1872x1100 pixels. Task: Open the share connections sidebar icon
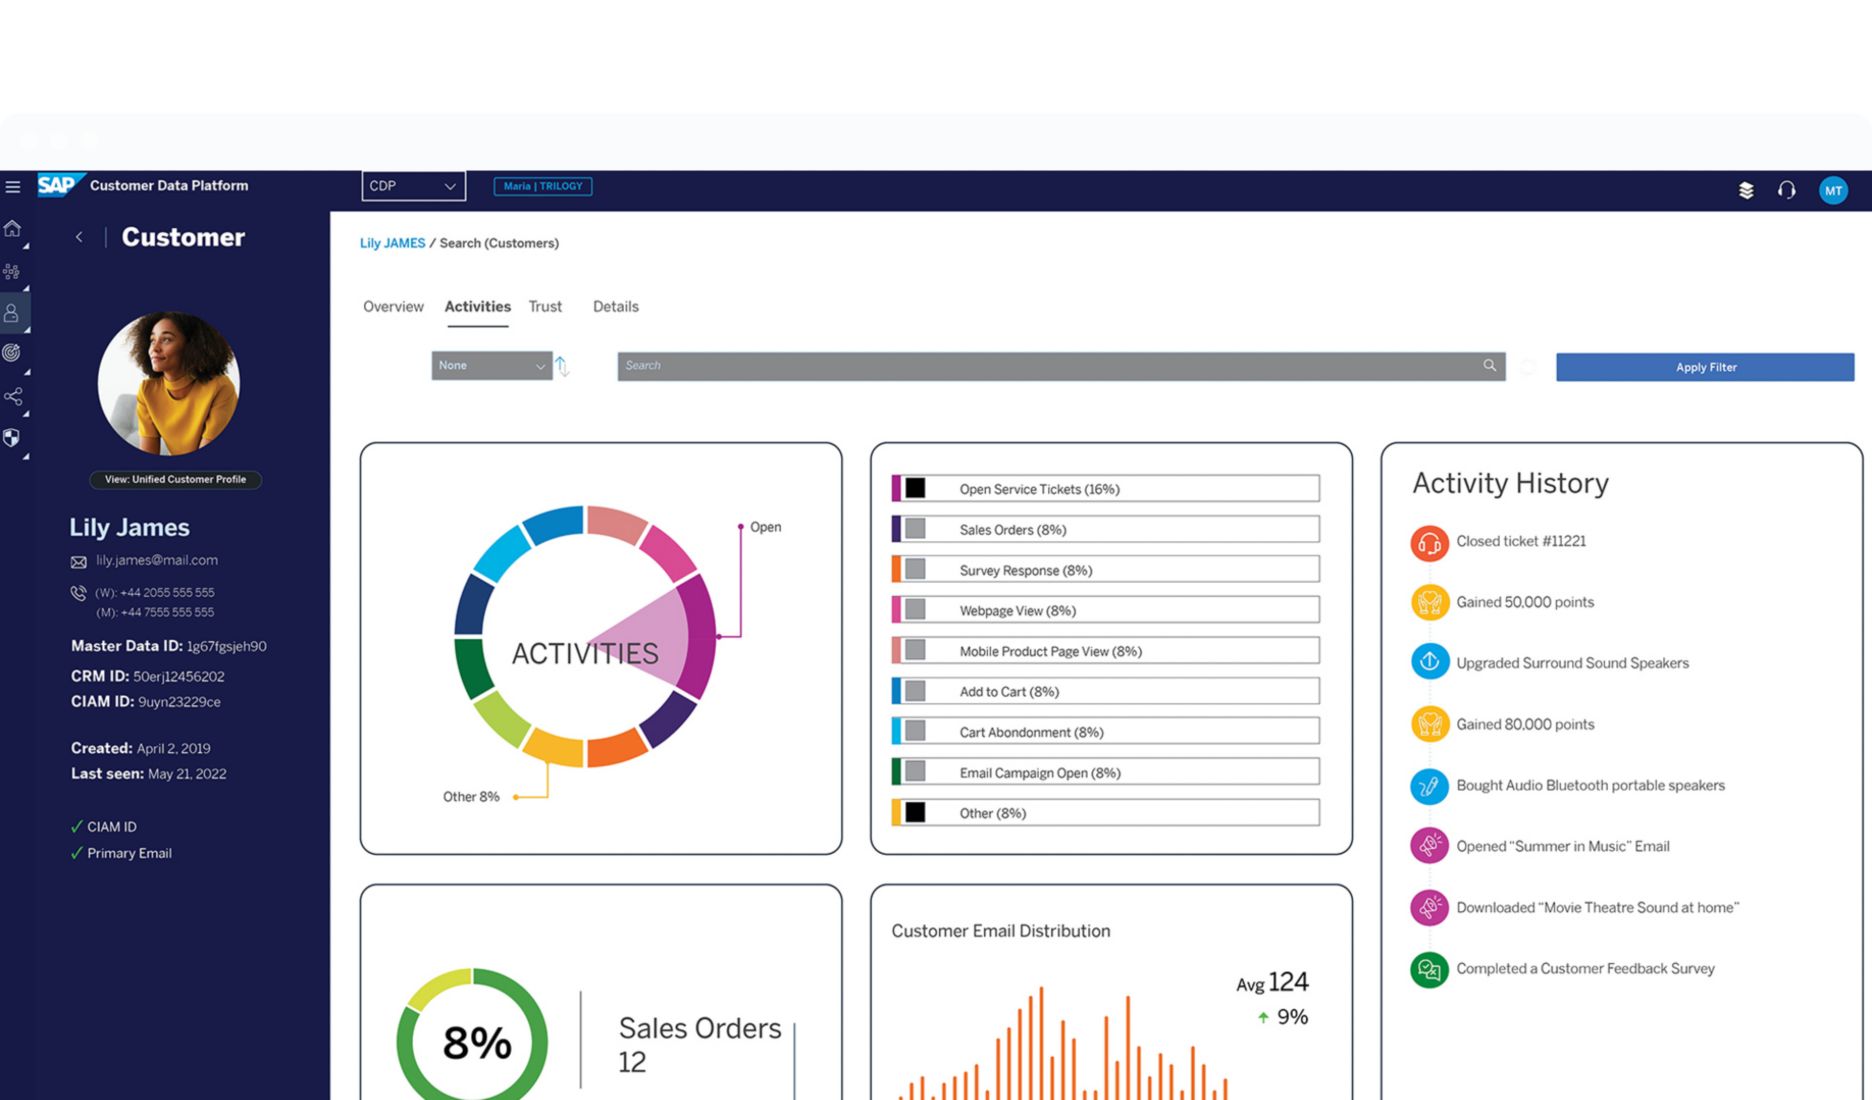point(13,397)
